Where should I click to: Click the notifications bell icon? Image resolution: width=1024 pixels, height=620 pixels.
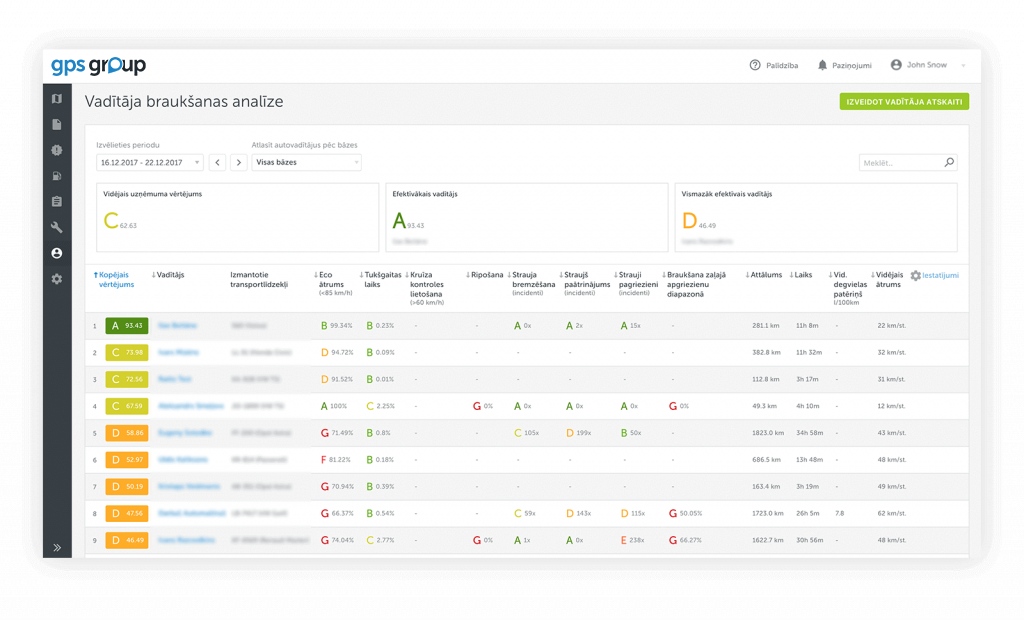coord(822,65)
